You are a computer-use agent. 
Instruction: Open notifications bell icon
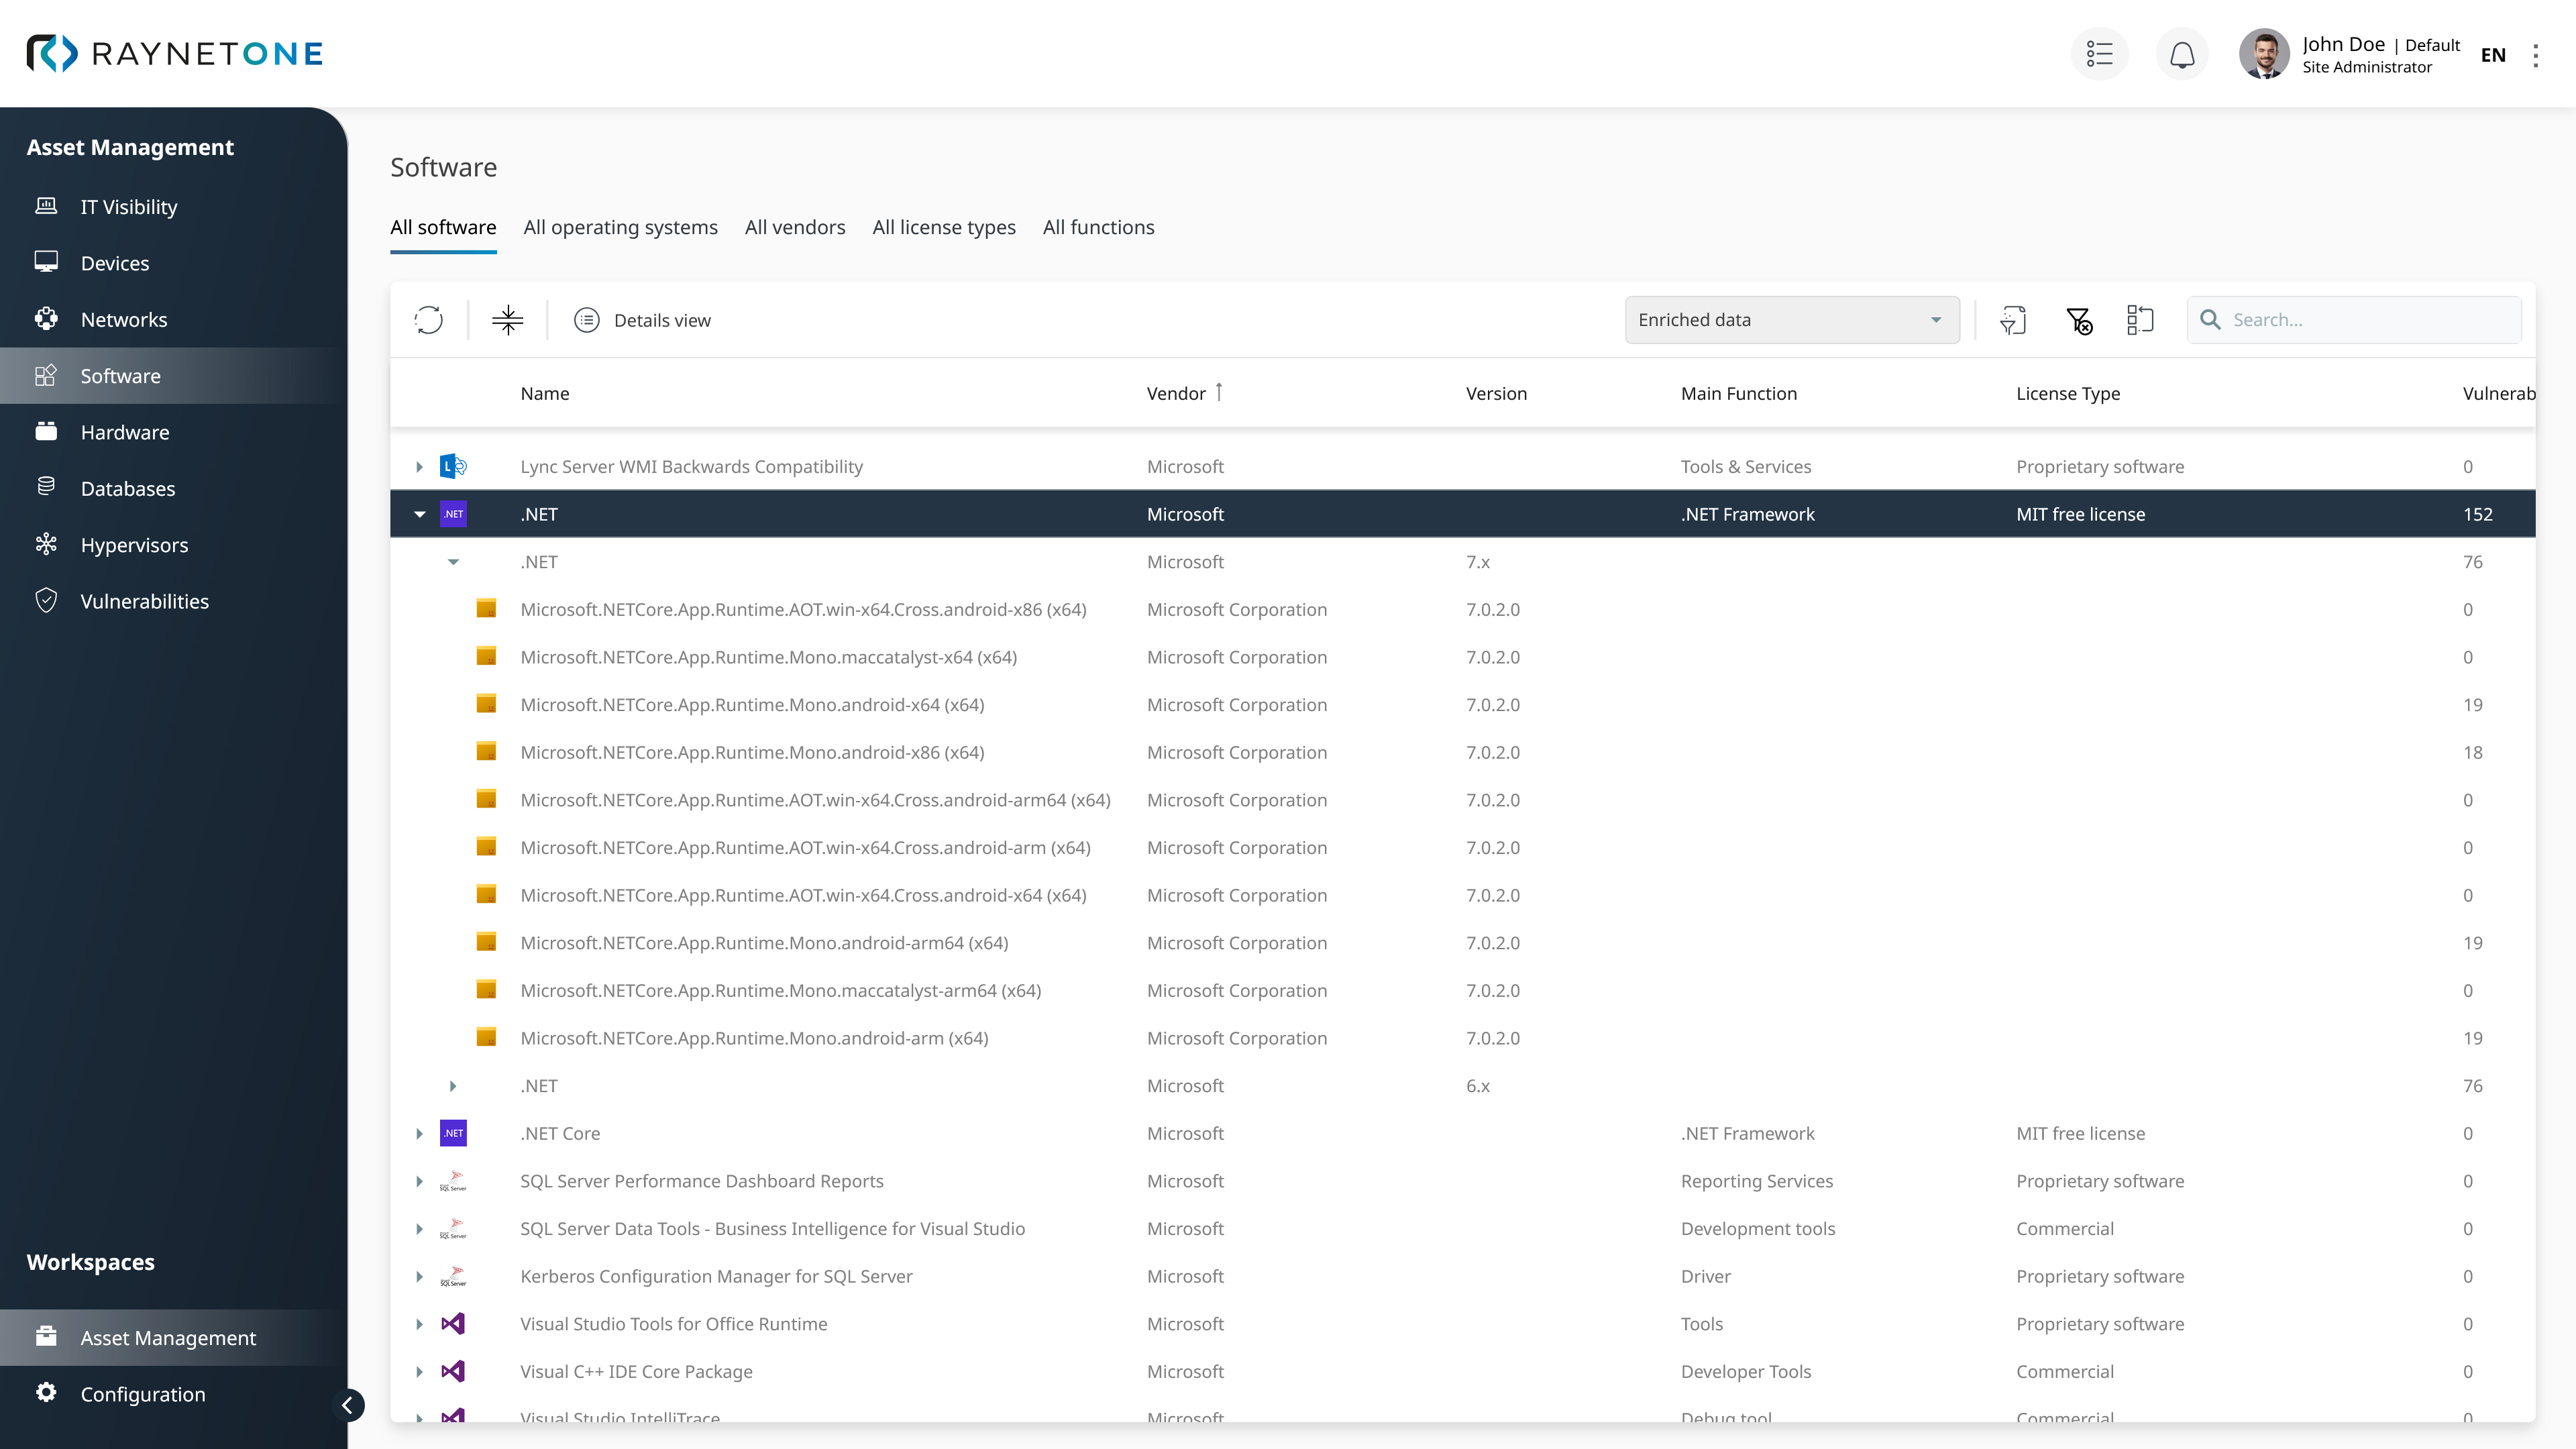[x=2182, y=54]
